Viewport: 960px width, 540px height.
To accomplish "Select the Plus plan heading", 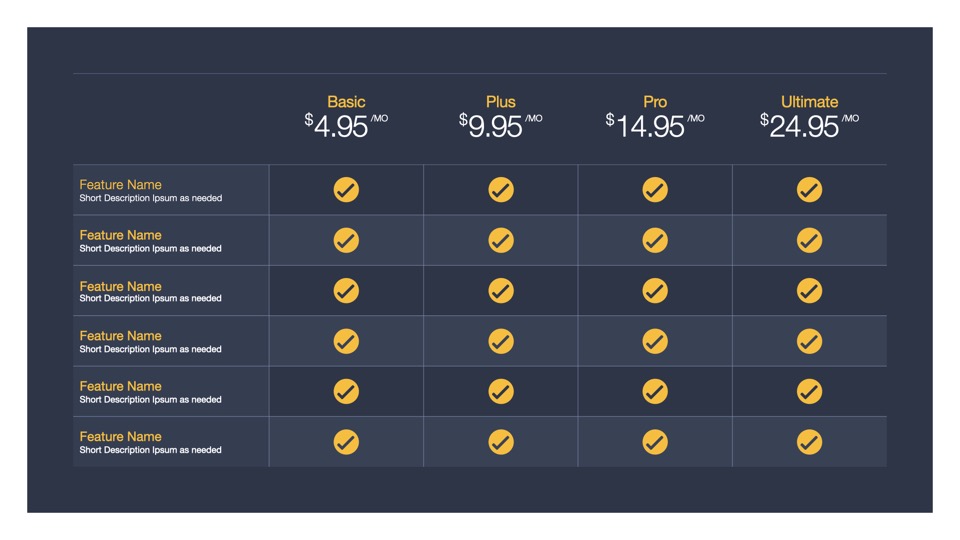I will tap(501, 102).
